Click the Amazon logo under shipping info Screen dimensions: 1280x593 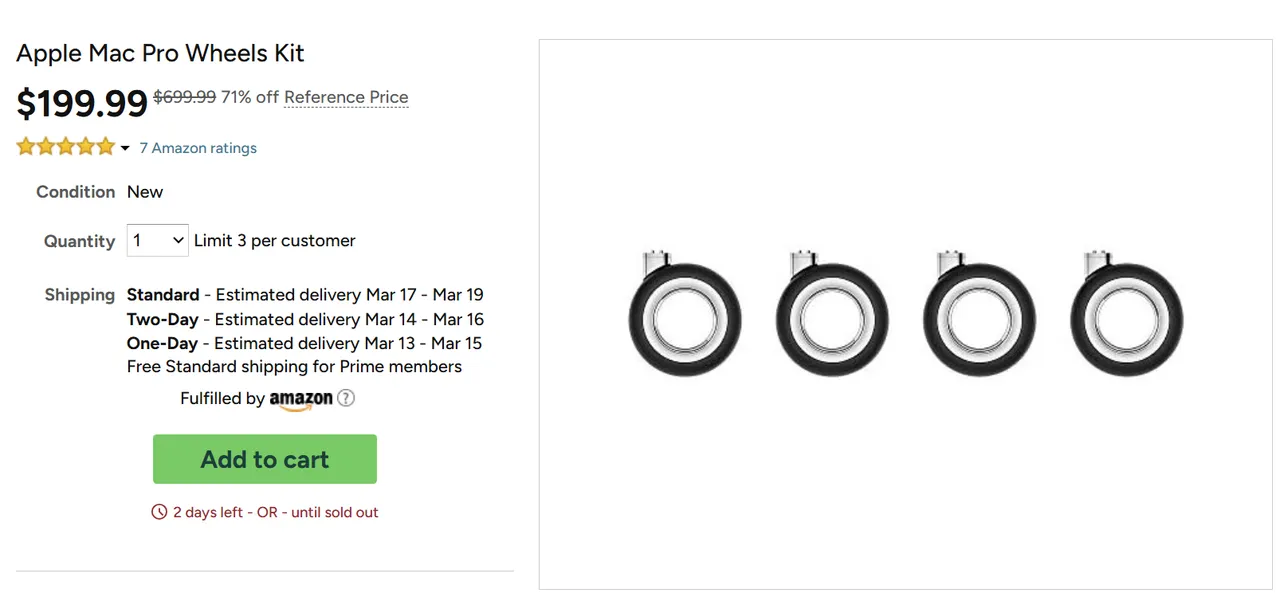pos(301,399)
